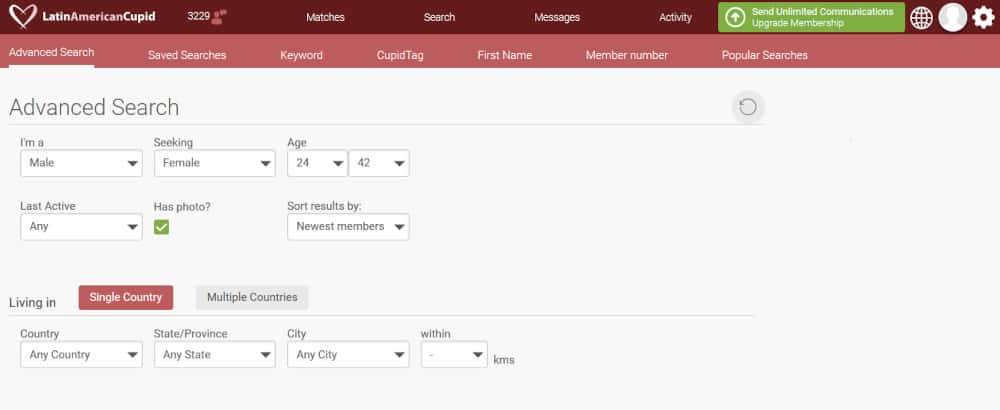
Task: Click the LatinAmericanCupid heart logo
Action: tap(23, 17)
